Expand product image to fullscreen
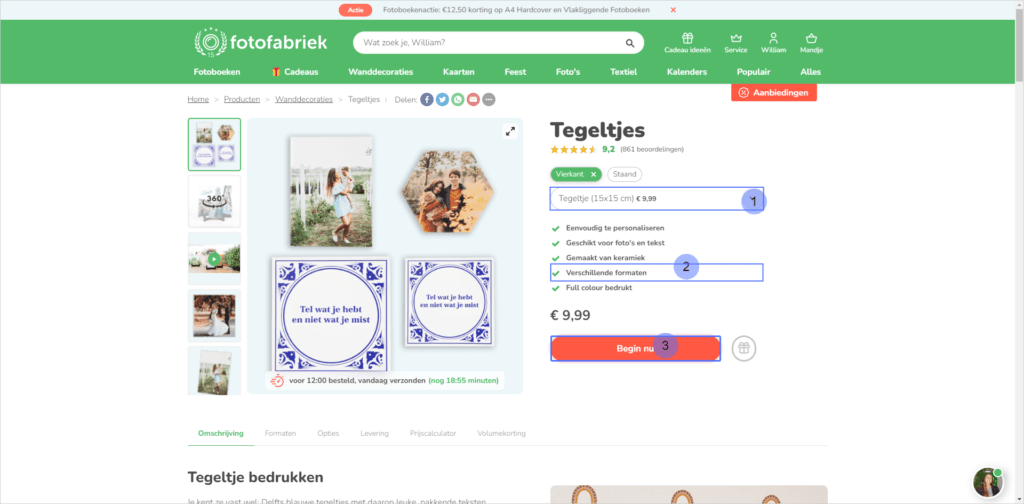Viewport: 1024px width, 504px height. click(510, 131)
